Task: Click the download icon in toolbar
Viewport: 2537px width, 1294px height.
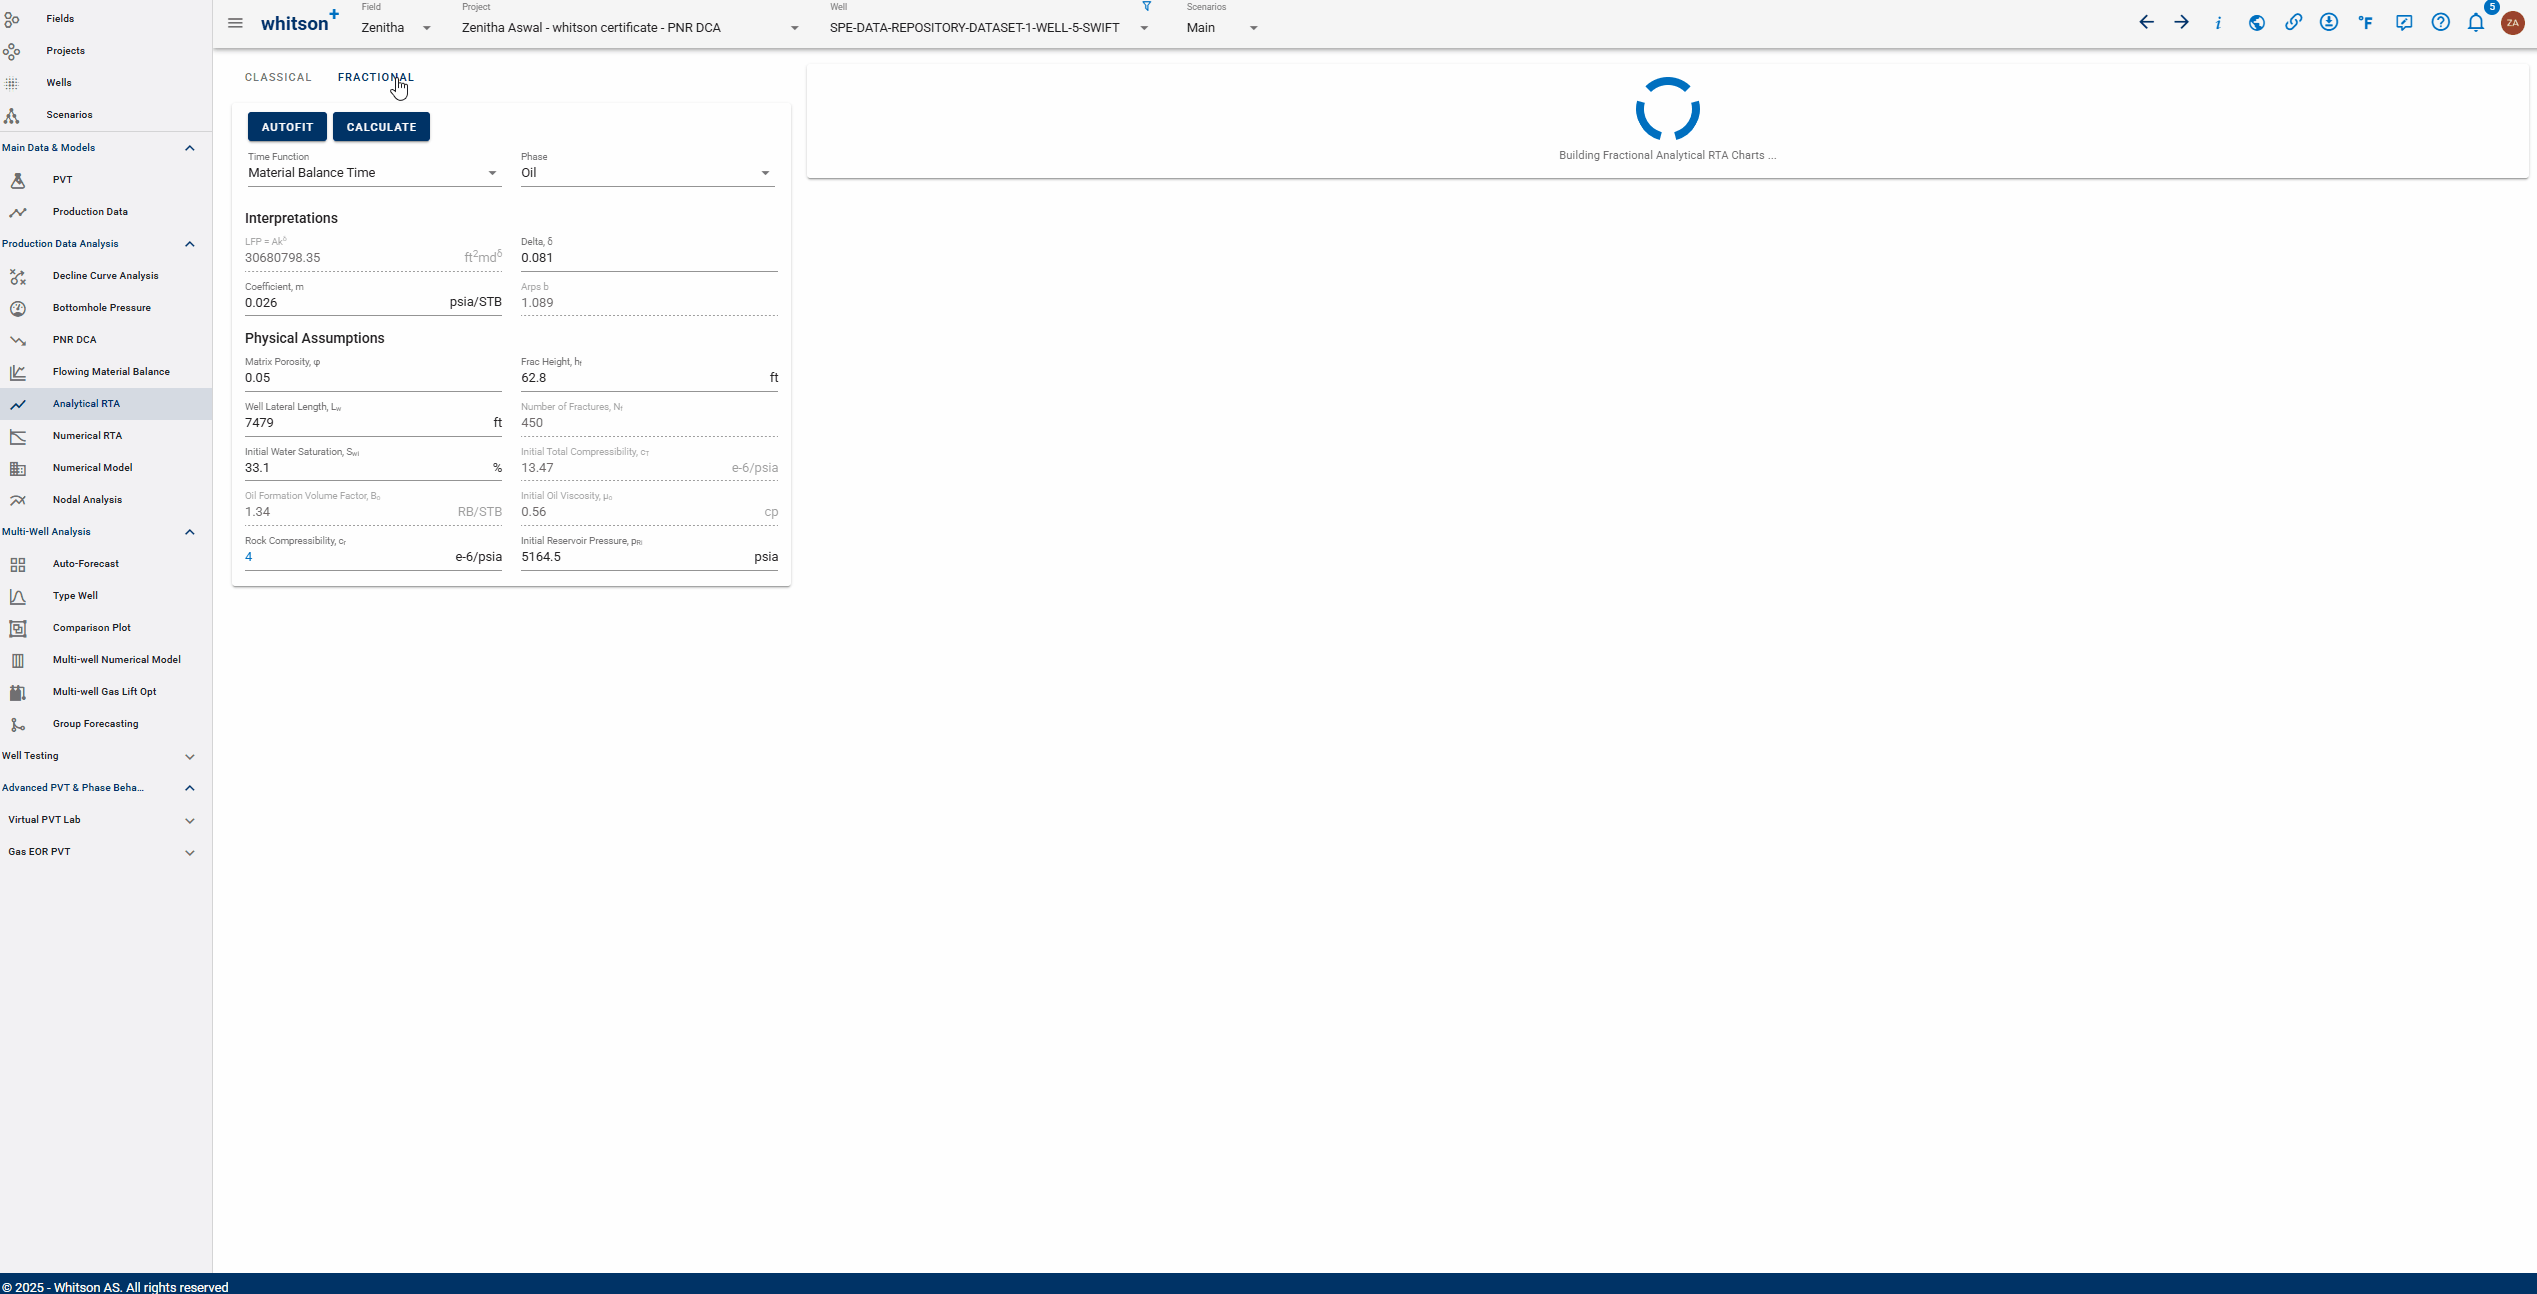Action: (x=2329, y=22)
